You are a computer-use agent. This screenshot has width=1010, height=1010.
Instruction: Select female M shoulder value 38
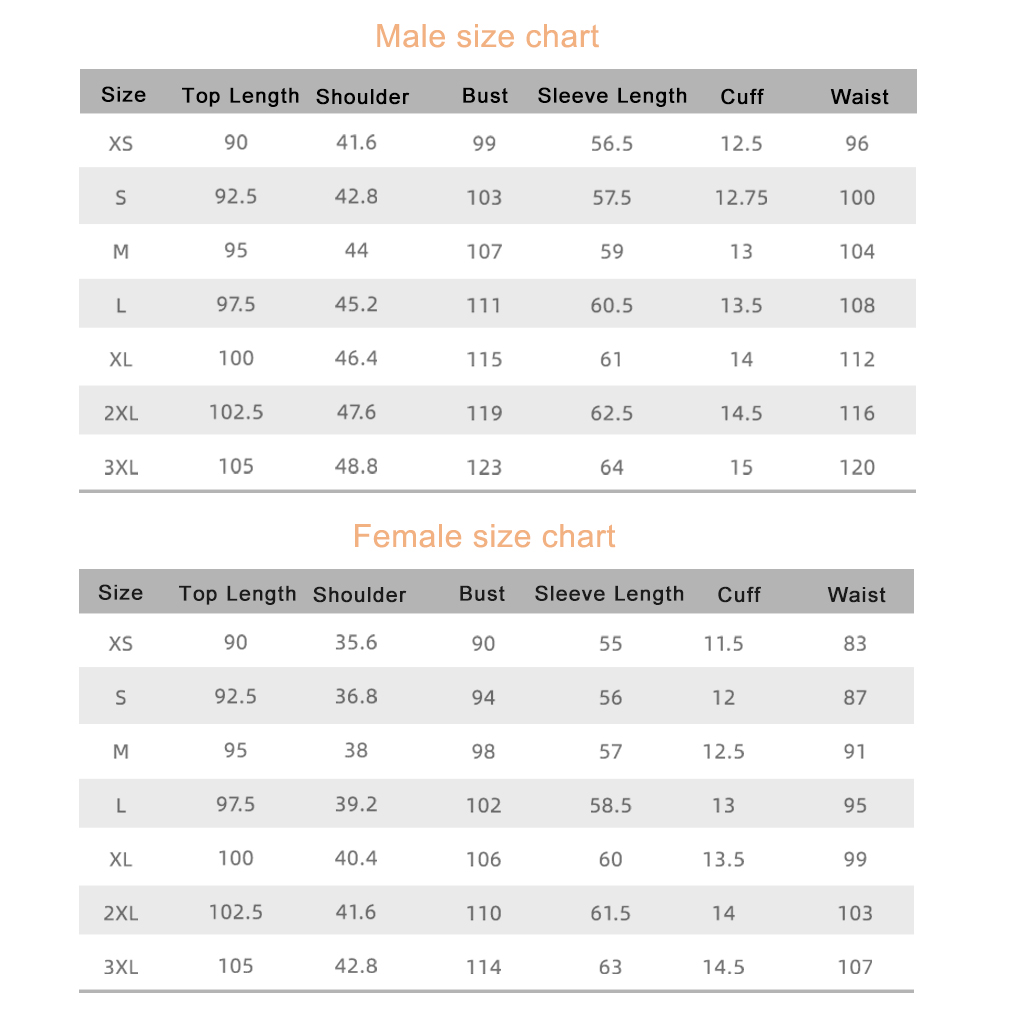[x=356, y=750]
